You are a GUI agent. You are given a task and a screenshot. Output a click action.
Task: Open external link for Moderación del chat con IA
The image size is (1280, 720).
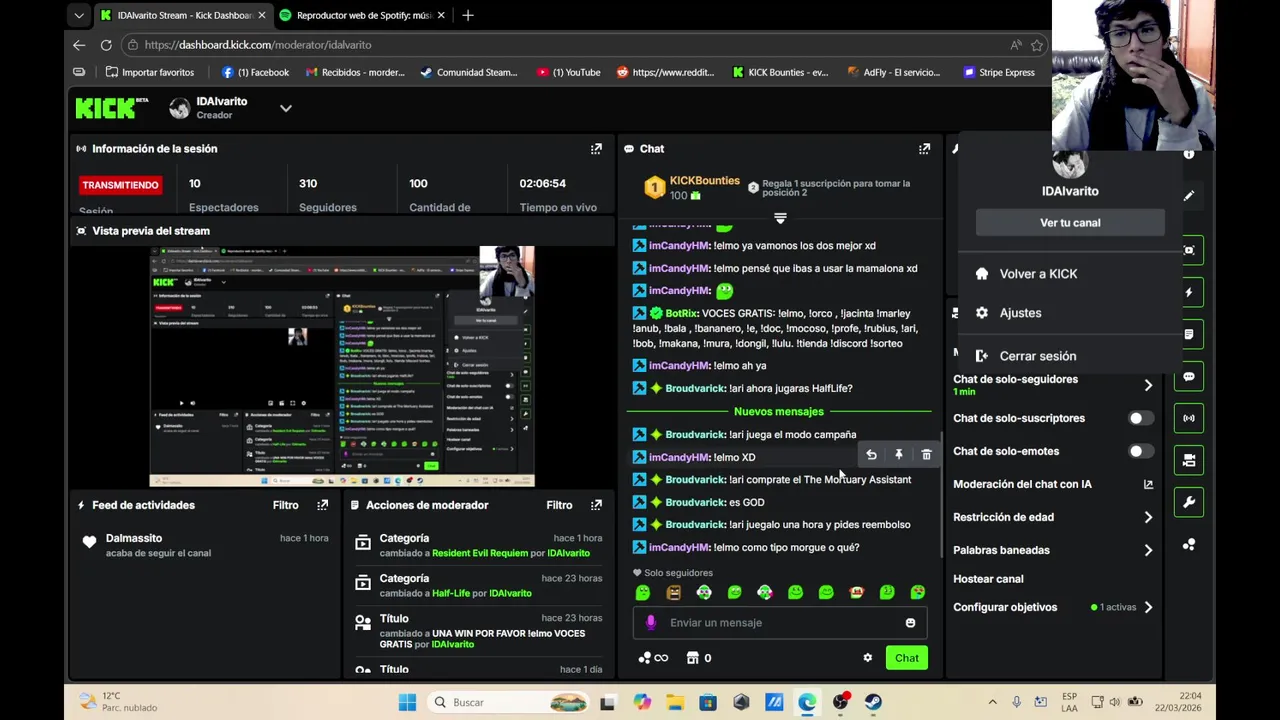(1148, 484)
